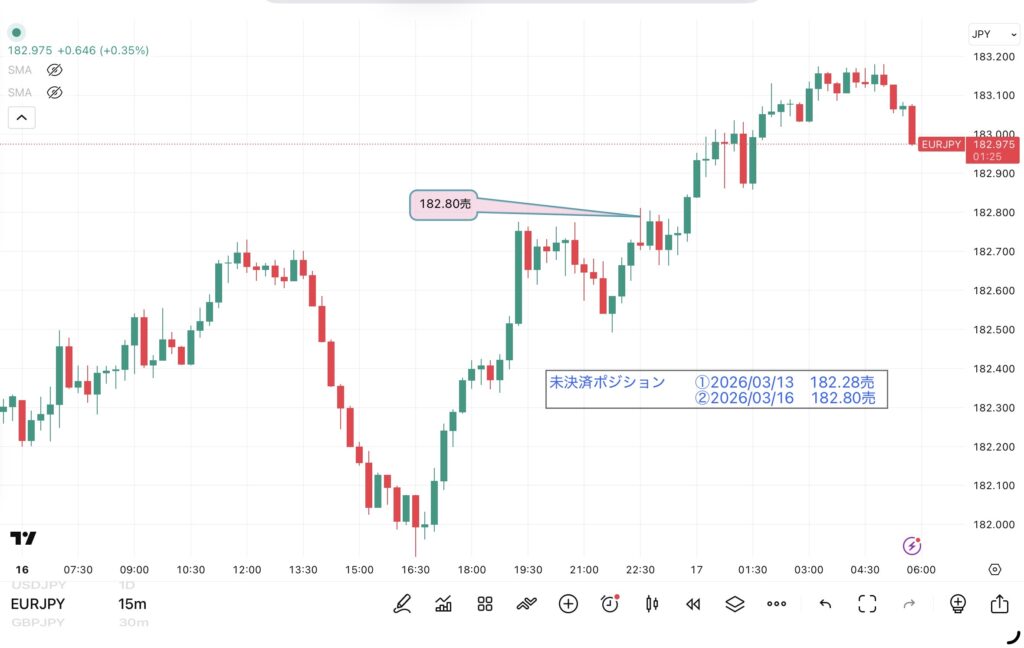Open the alarm clock alerts icon

(610, 604)
